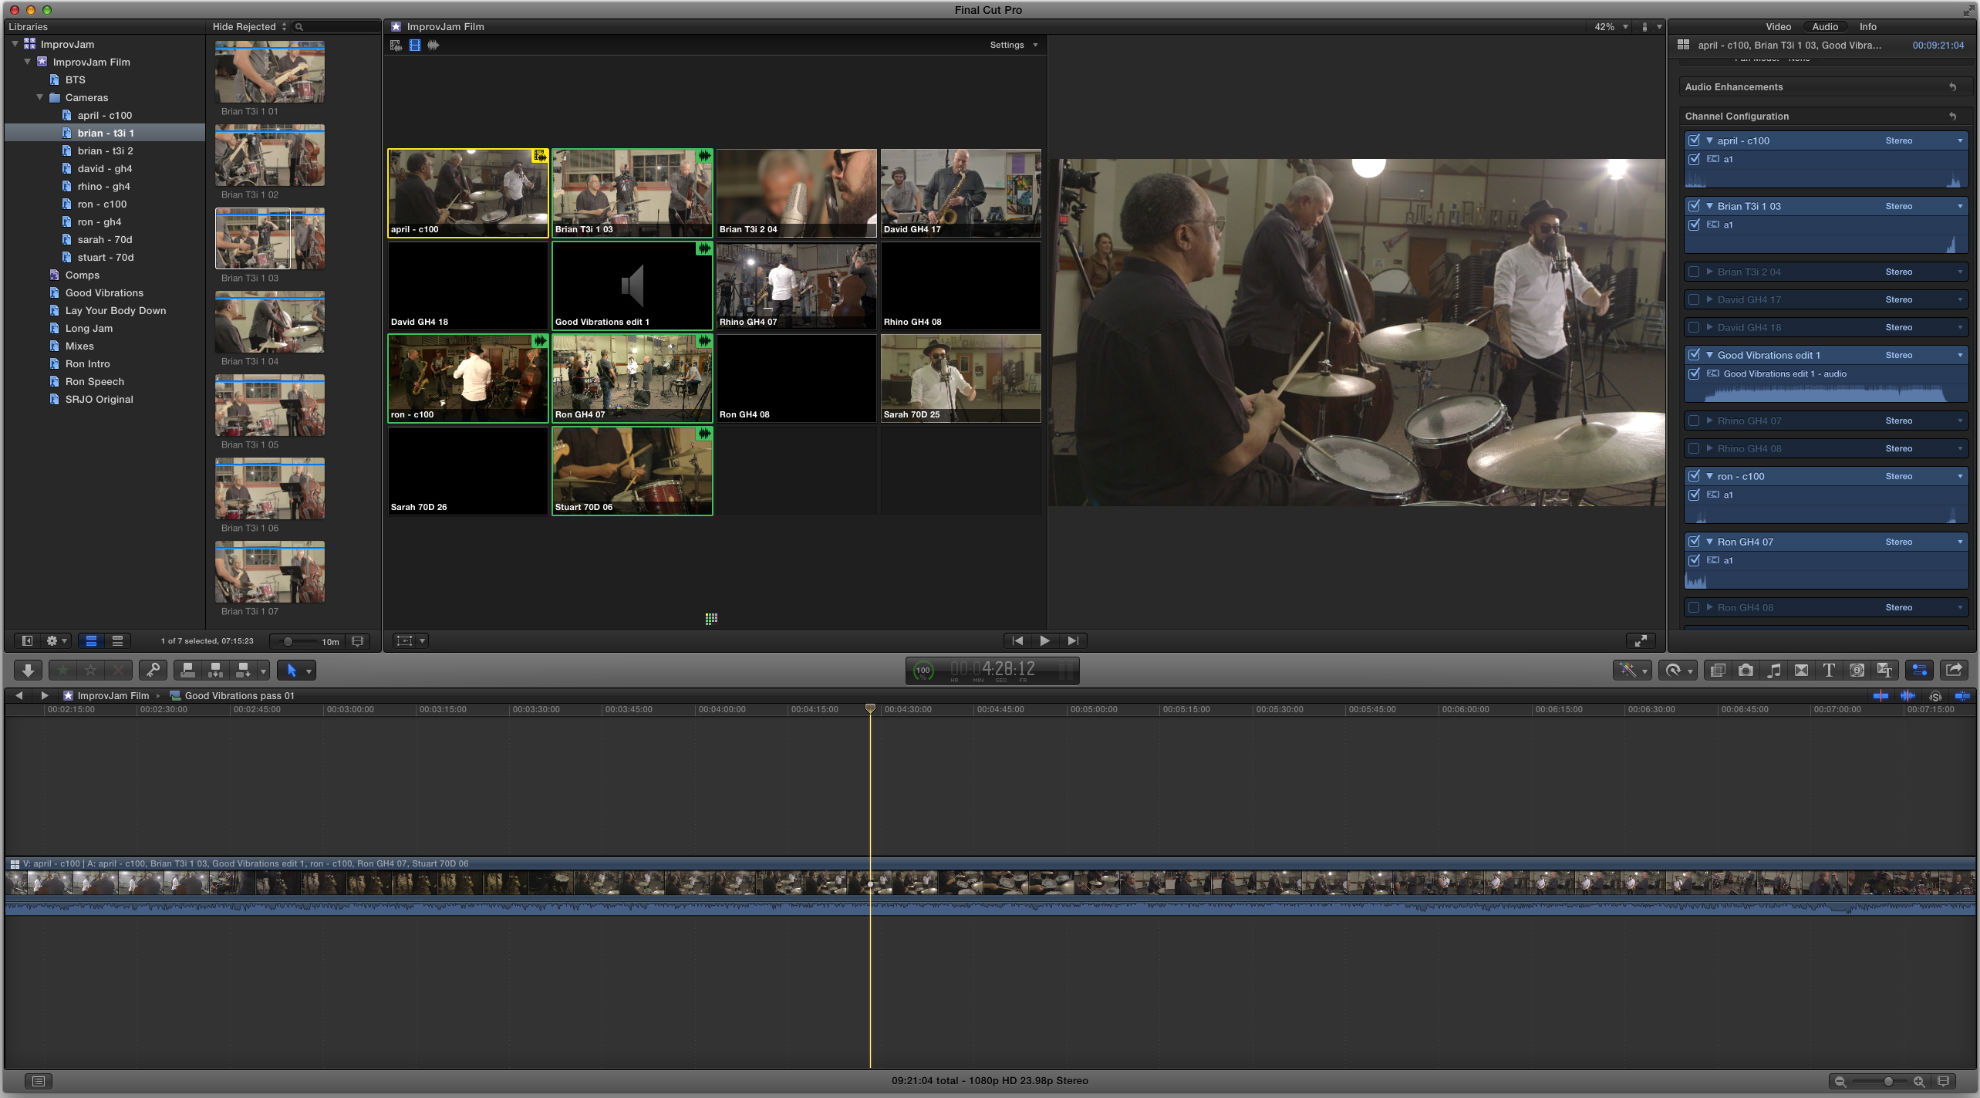Click the Import Media arrow button
This screenshot has height=1098, width=1980.
(x=28, y=671)
